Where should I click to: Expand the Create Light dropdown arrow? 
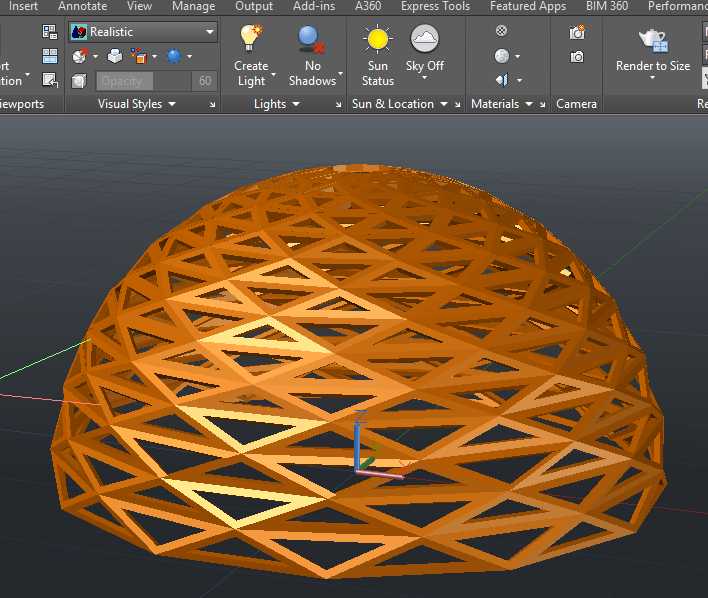274,75
